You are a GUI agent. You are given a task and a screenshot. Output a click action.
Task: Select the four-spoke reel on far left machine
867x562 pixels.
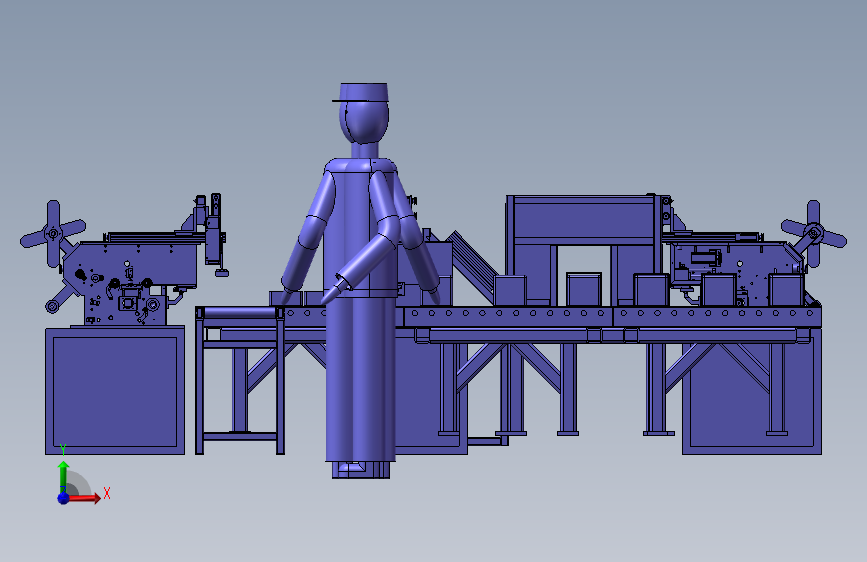tap(53, 234)
